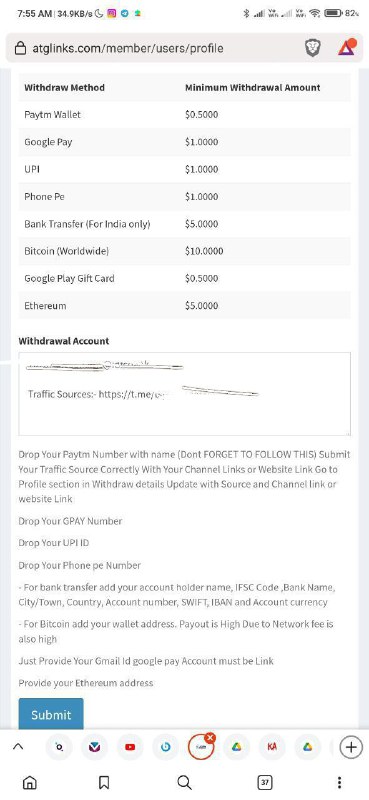Switch to the YouTube tab icon
The width and height of the screenshot is (369, 800).
pos(130,747)
